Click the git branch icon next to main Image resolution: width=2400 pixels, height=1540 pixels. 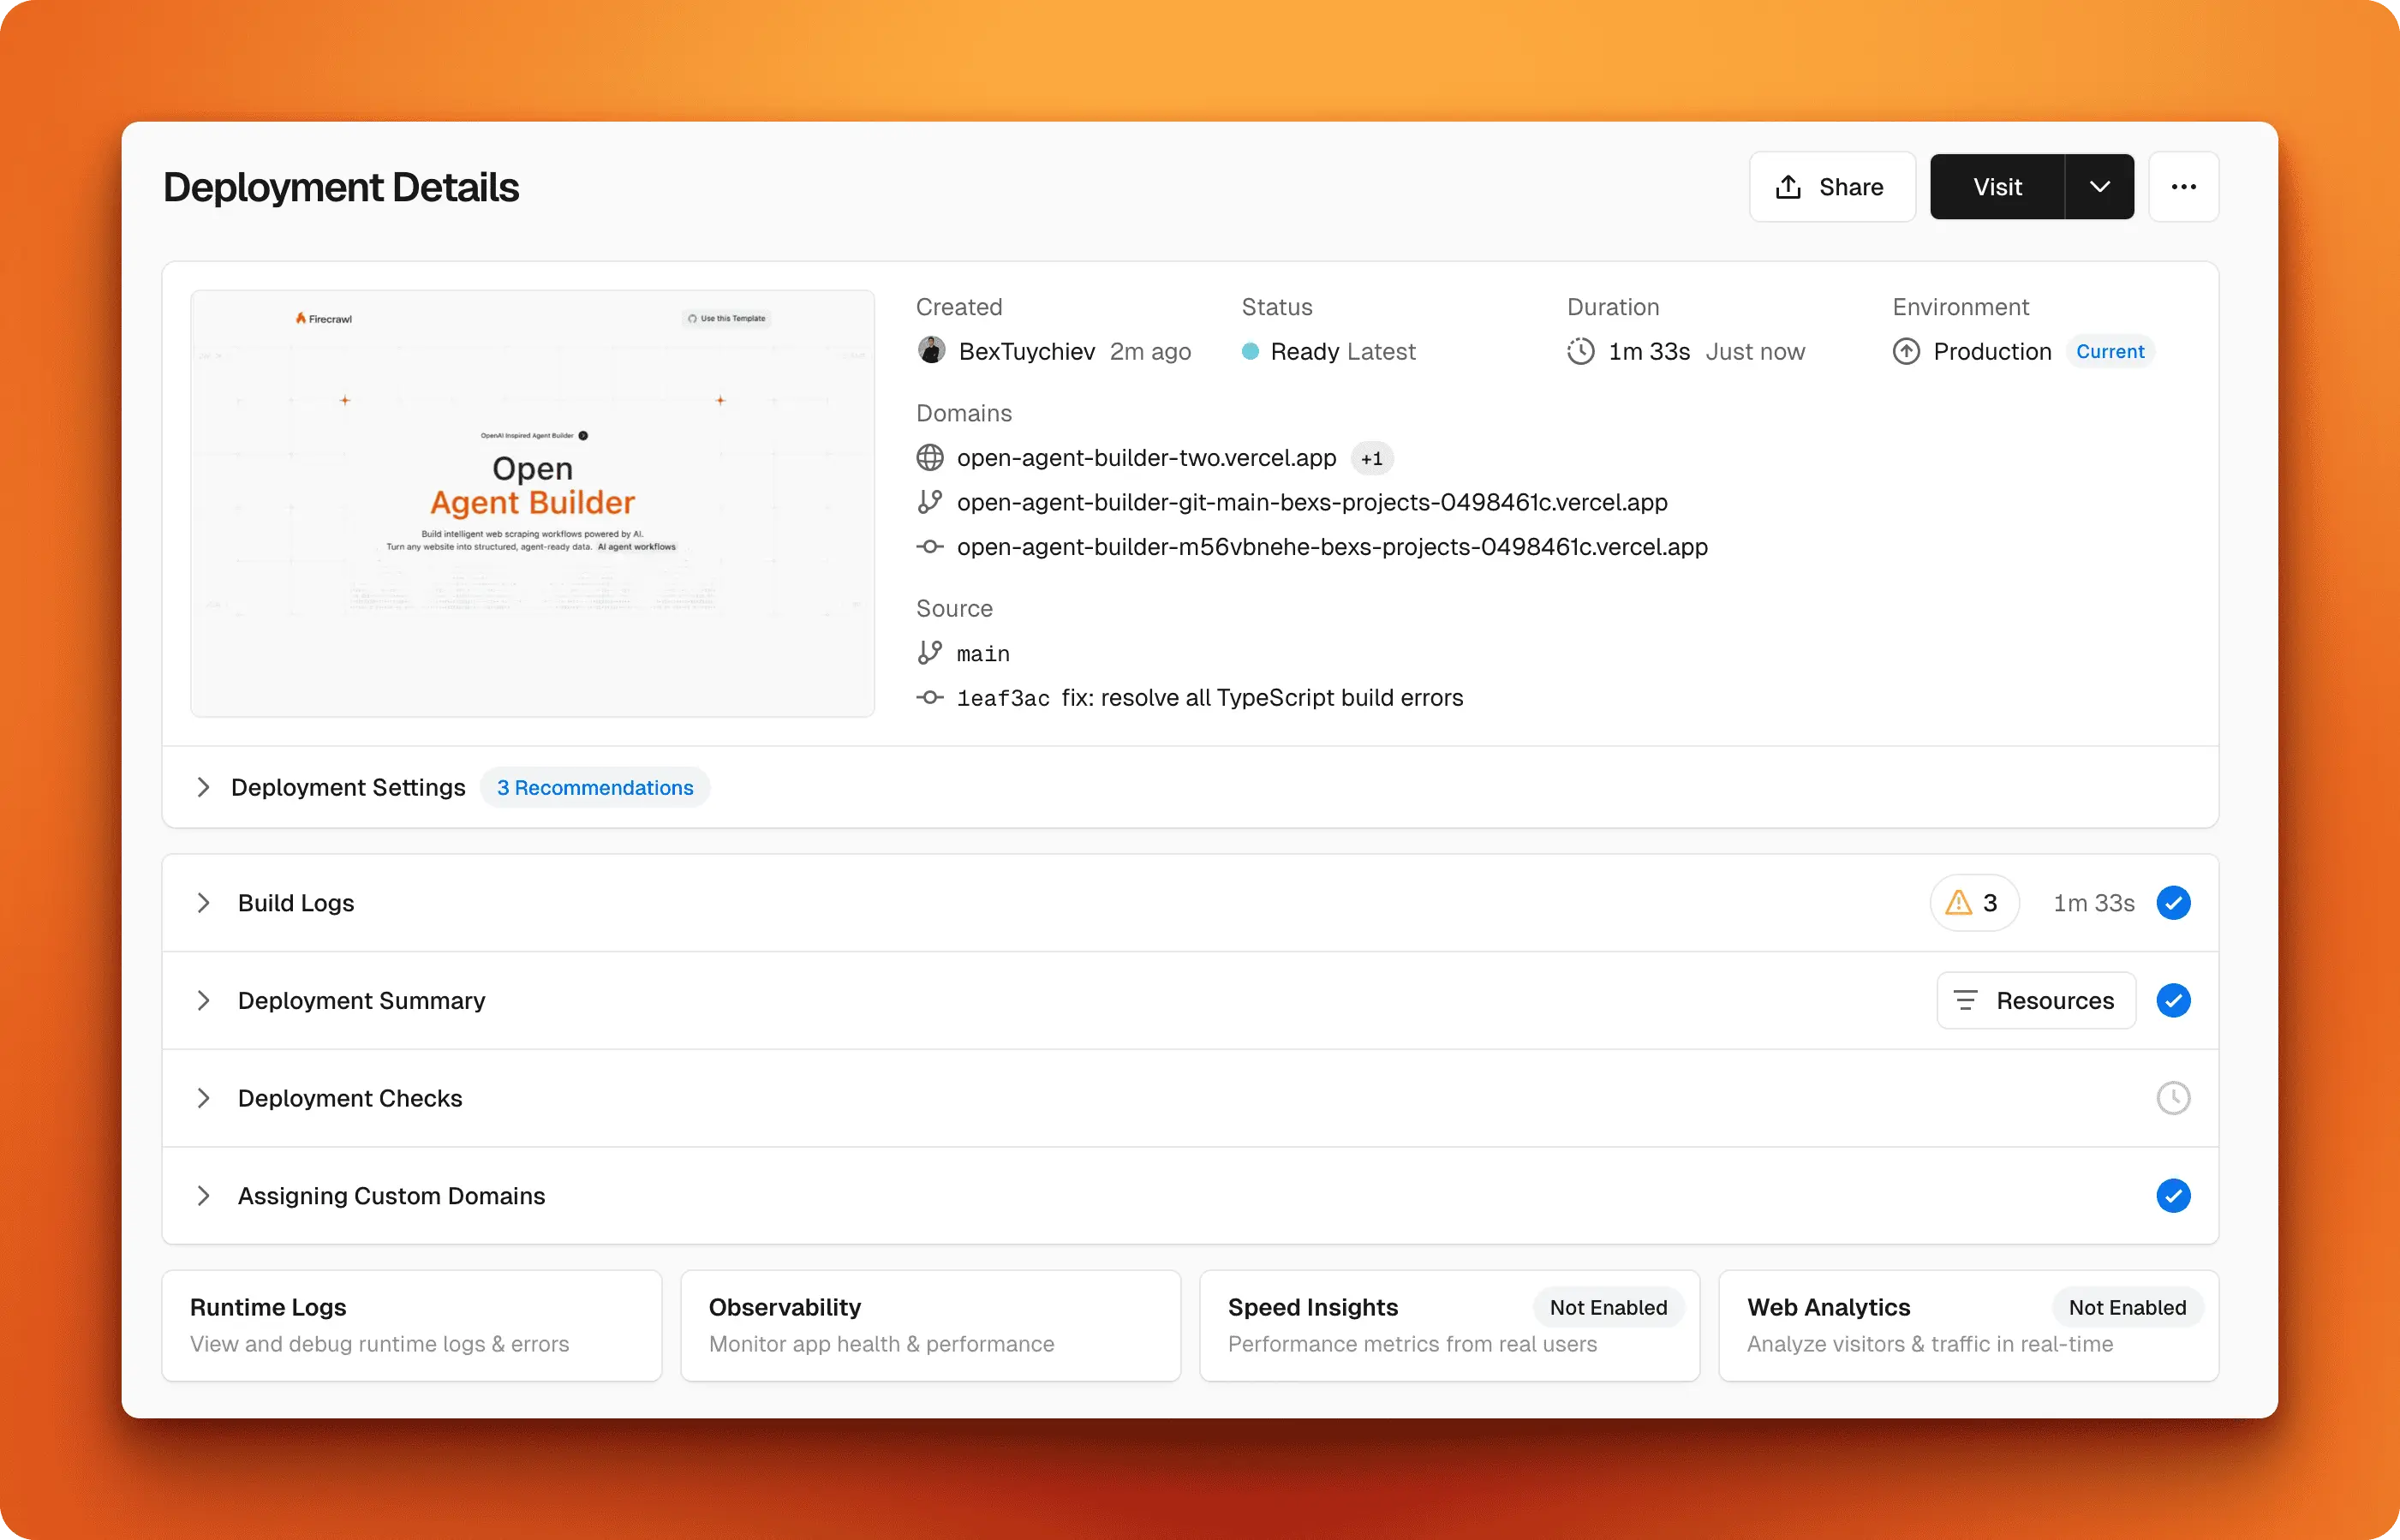[x=930, y=653]
